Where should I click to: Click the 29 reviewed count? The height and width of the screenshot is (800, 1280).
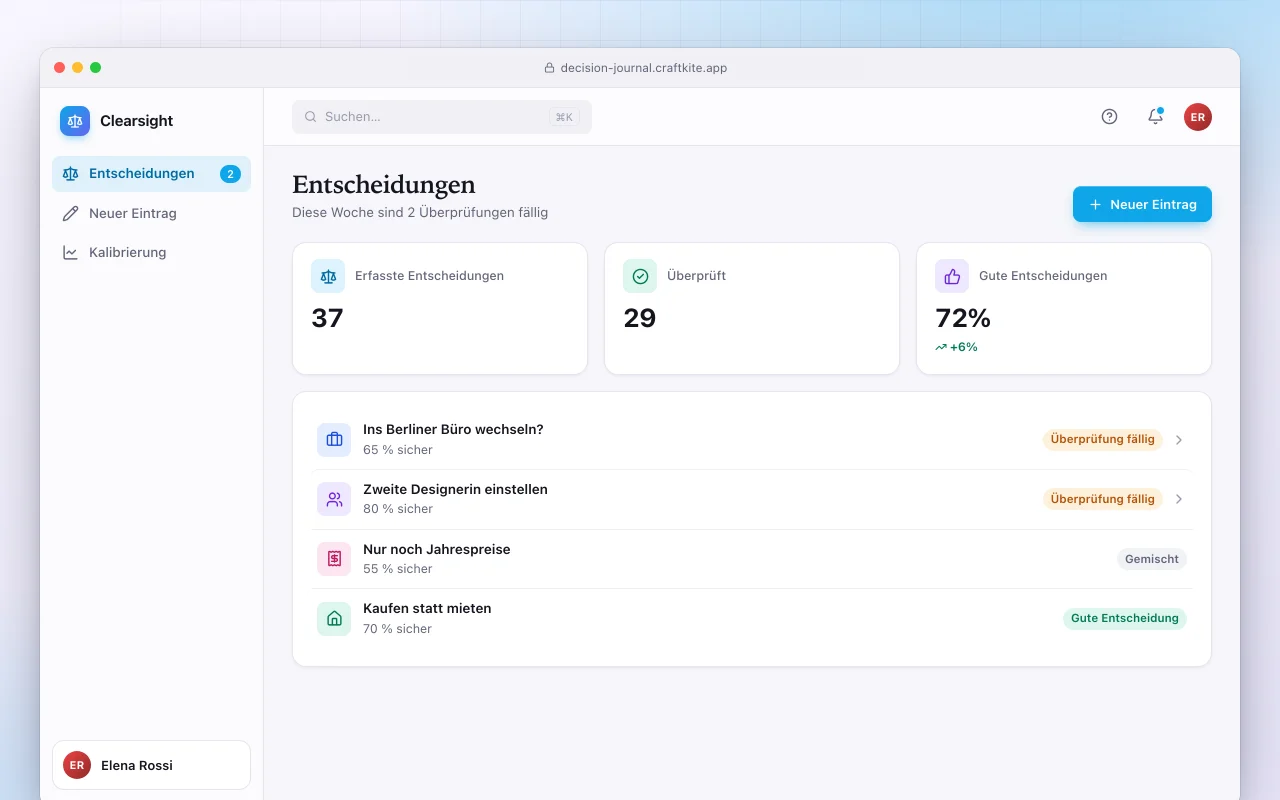(x=640, y=318)
